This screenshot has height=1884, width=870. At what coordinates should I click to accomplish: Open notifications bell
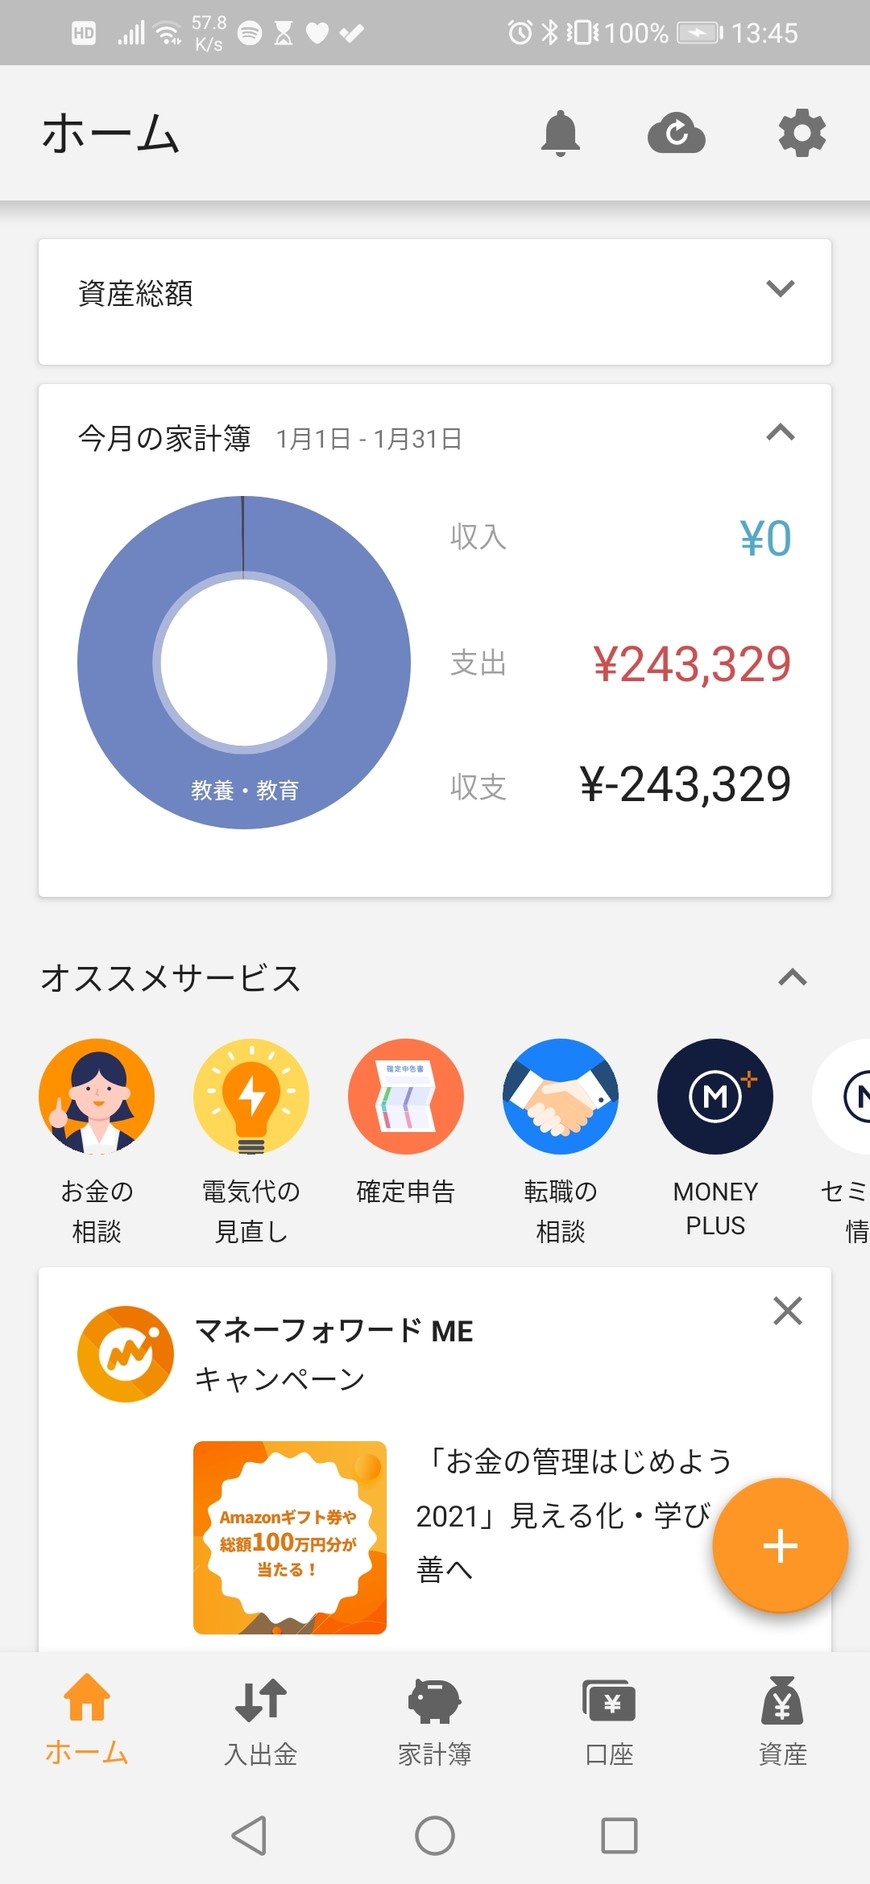pyautogui.click(x=560, y=134)
